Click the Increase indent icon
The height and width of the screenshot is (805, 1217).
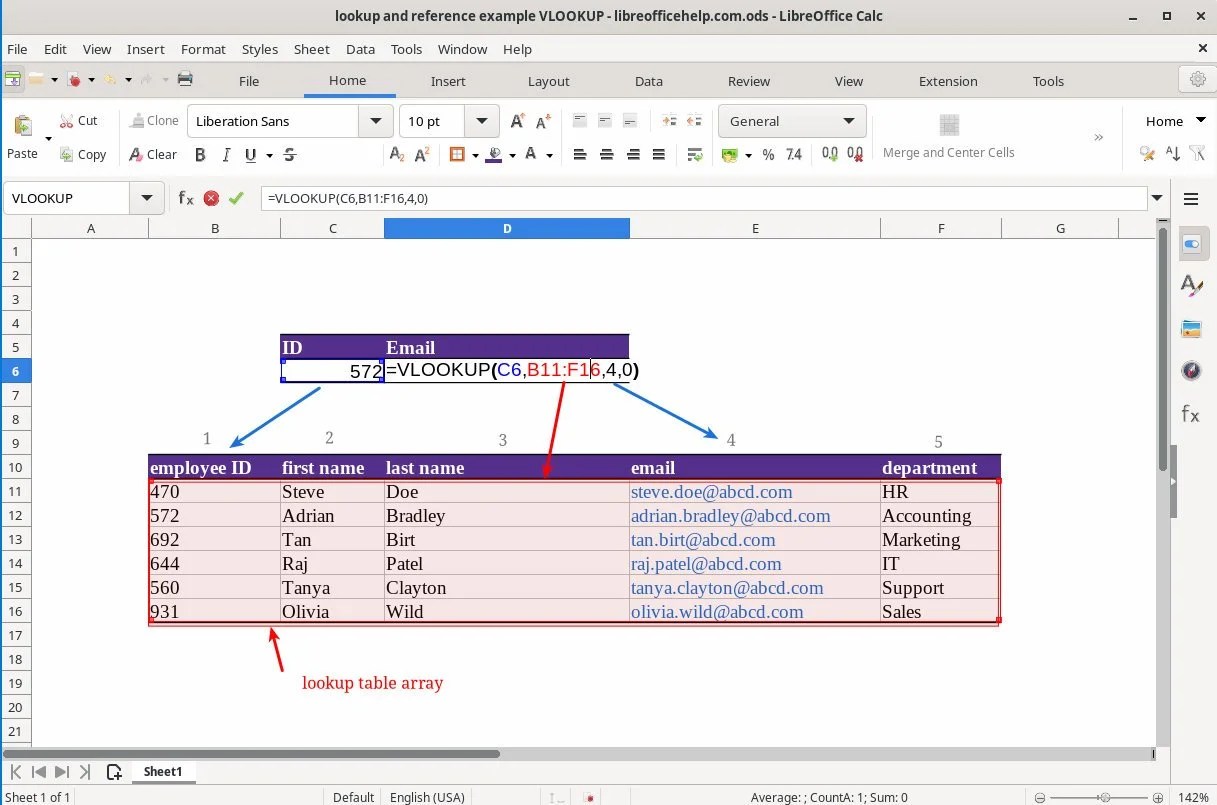[x=668, y=121]
